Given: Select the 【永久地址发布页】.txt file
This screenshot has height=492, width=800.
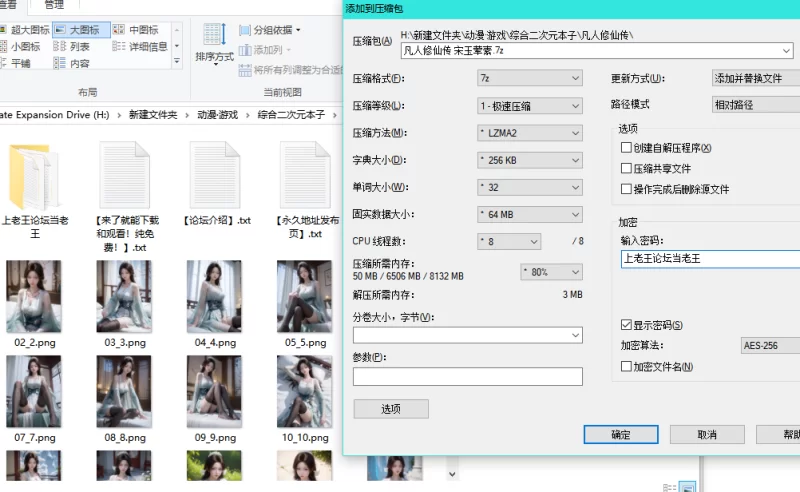Looking at the screenshot, I should [306, 190].
